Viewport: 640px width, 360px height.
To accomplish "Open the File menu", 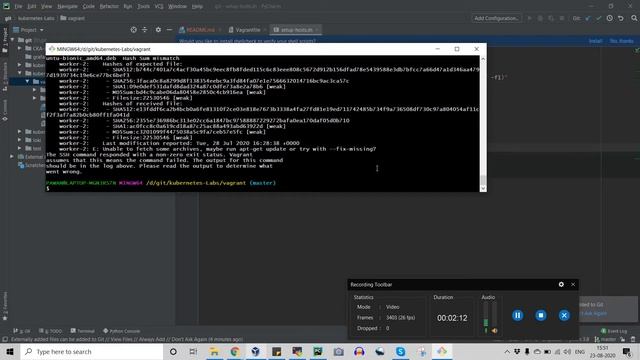I will coord(18,7).
